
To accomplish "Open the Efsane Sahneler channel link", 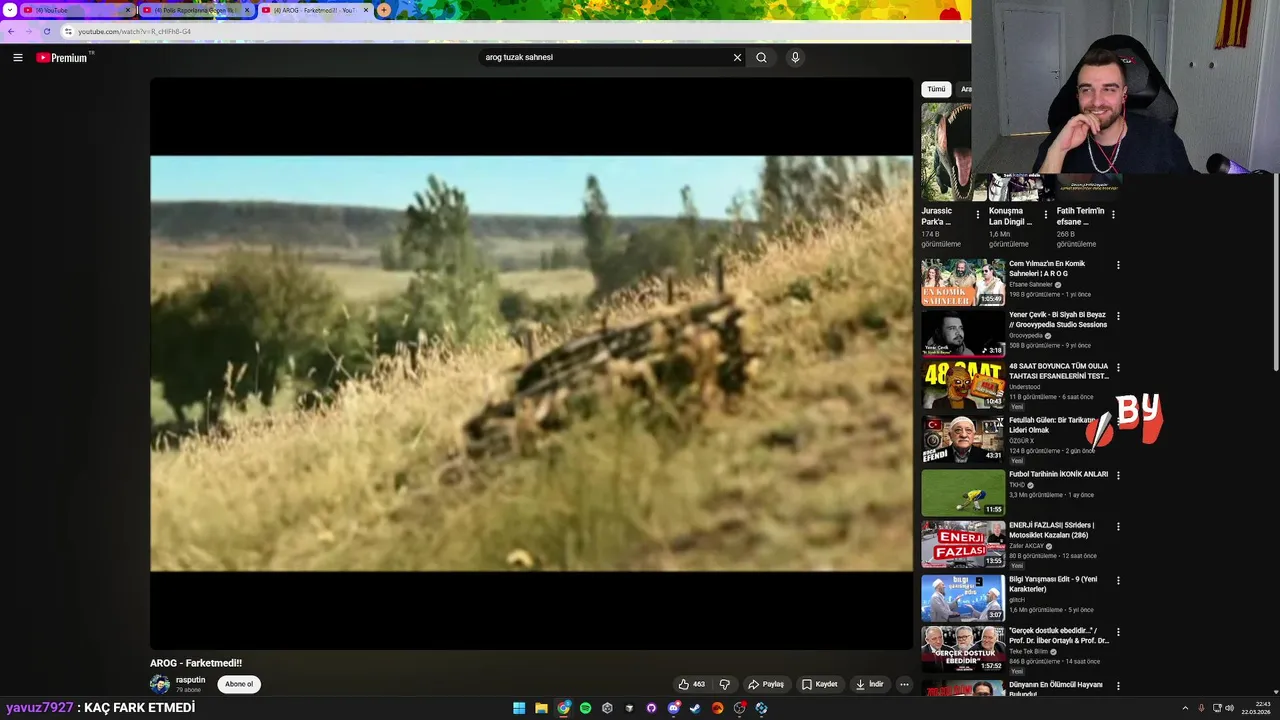I will [1031, 284].
